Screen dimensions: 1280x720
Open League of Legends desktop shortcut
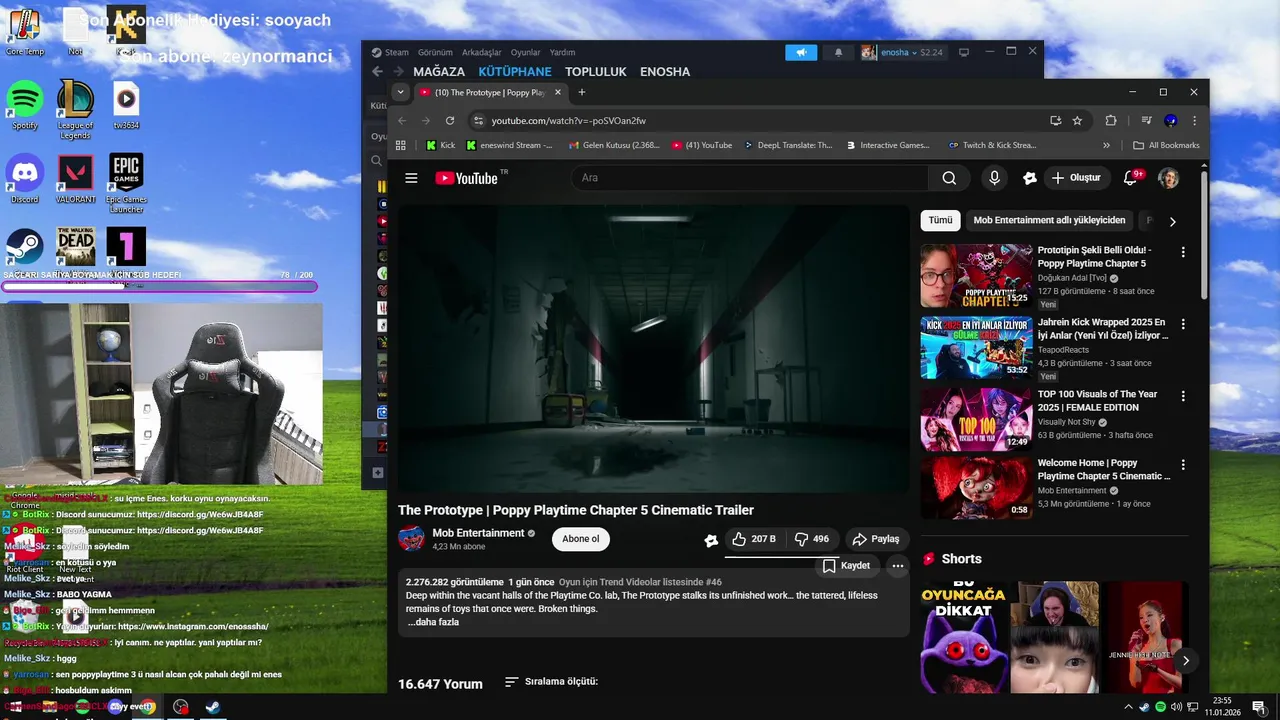[75, 110]
